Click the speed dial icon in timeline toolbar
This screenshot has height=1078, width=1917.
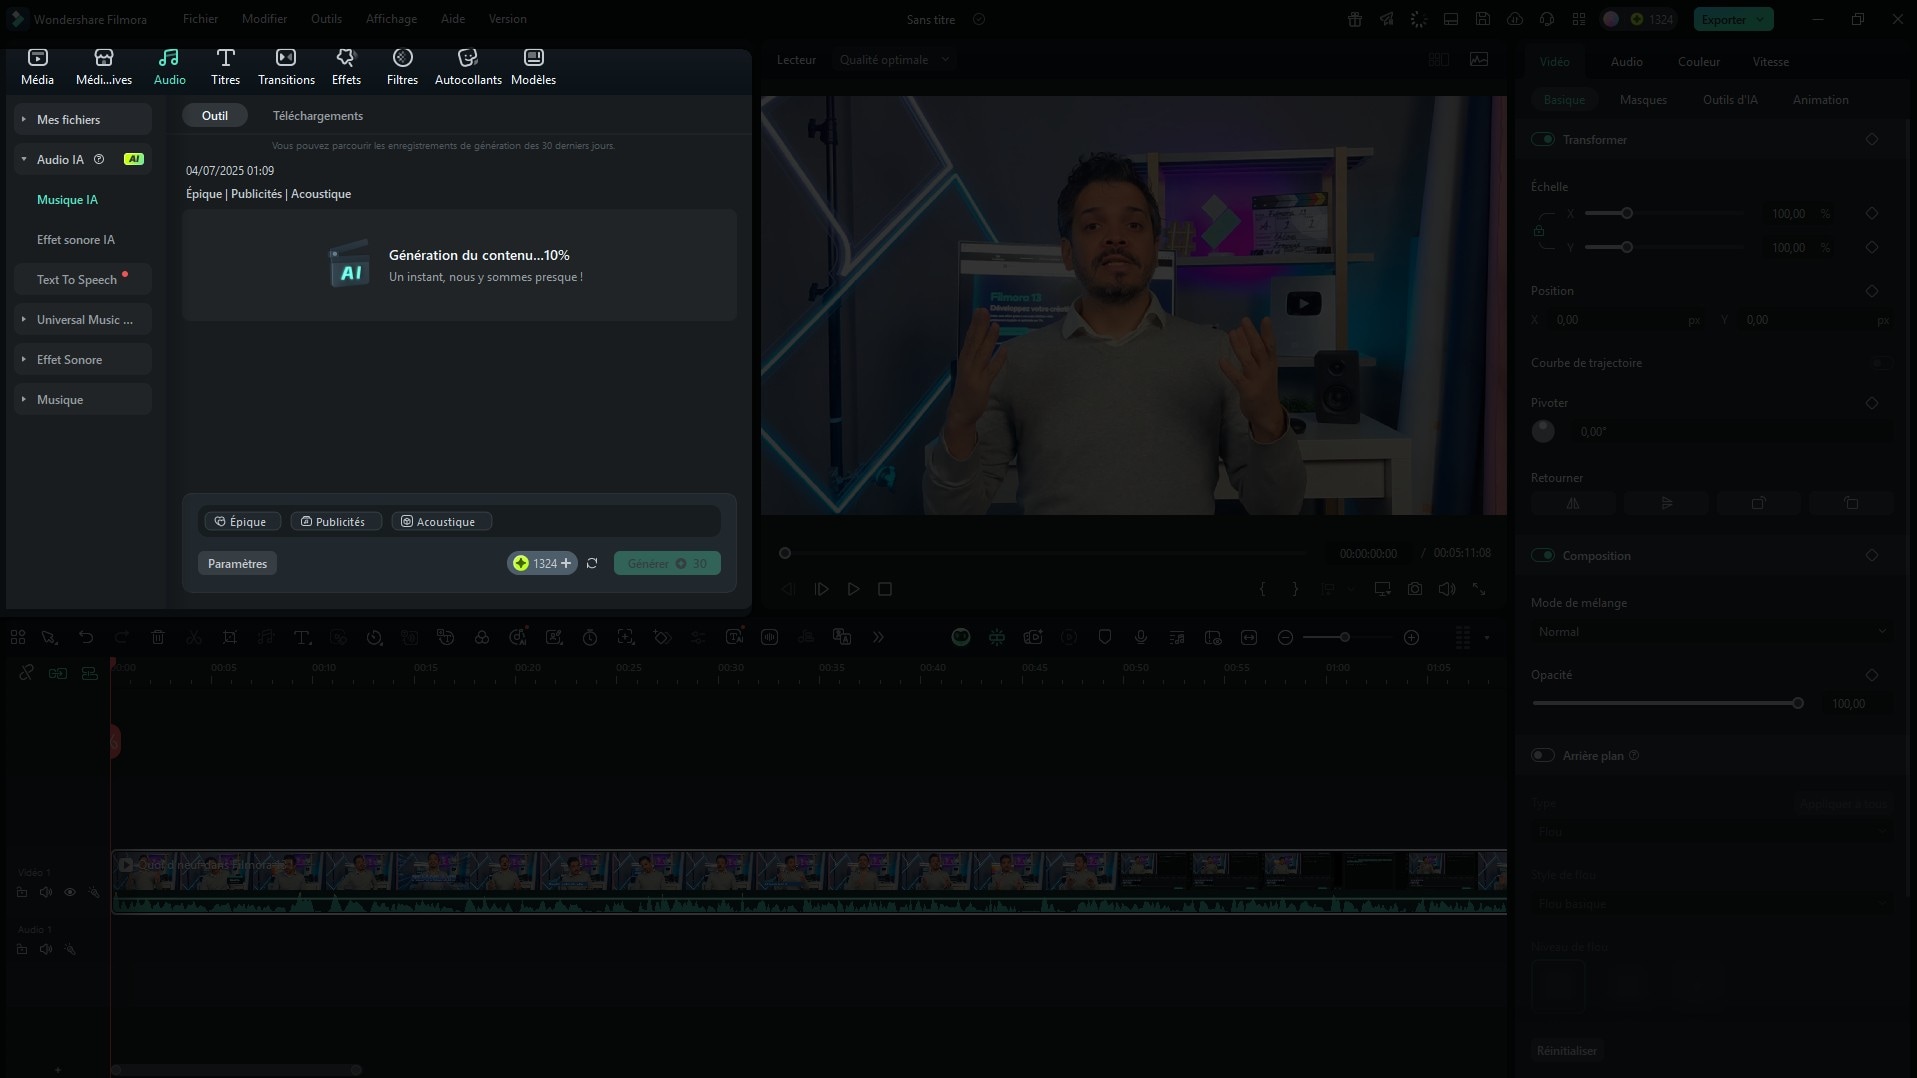(x=374, y=637)
